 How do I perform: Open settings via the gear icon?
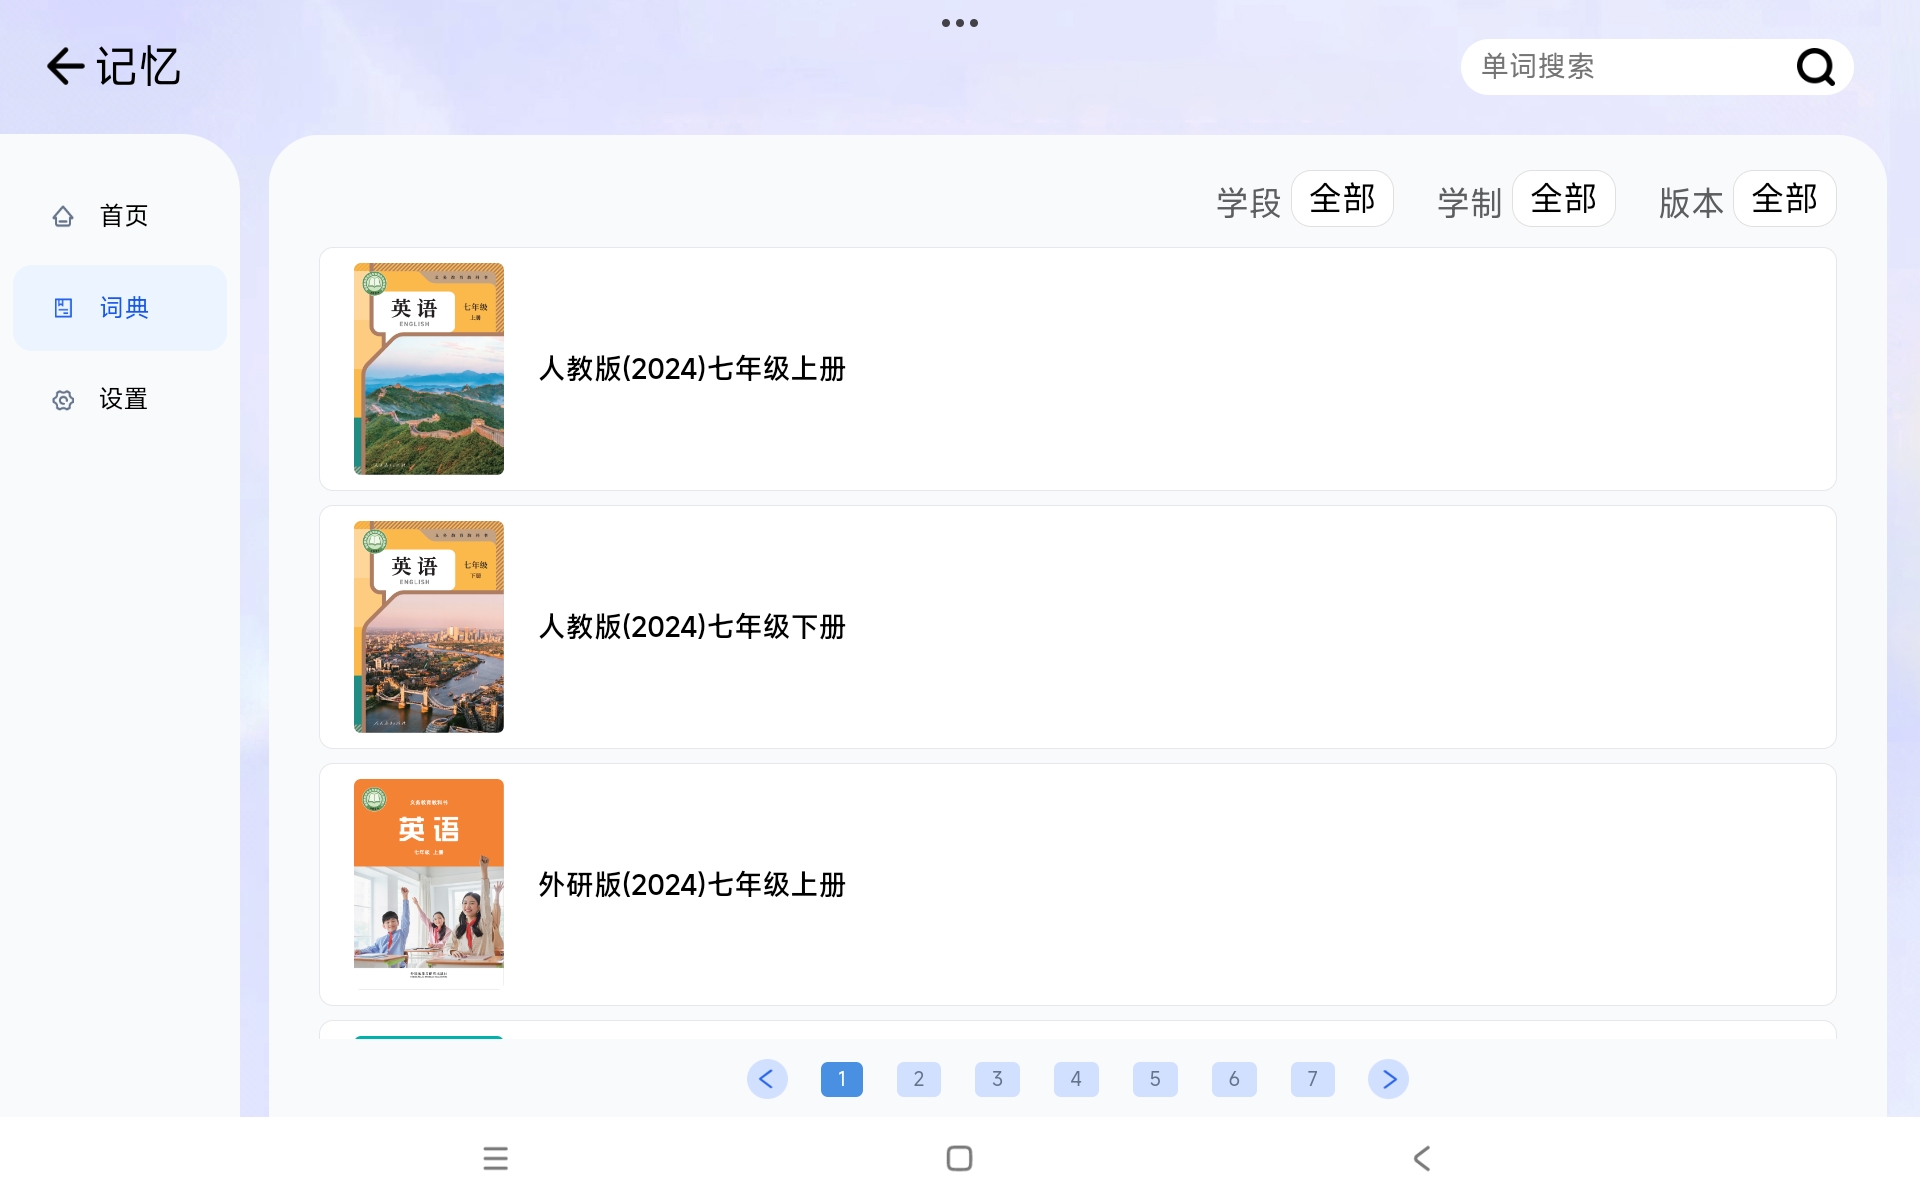tap(63, 400)
